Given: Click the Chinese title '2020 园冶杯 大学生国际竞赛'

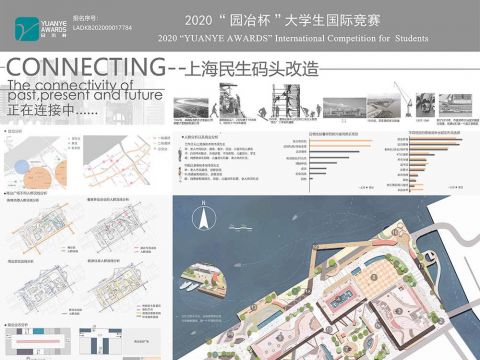Looking at the screenshot, I should pyautogui.click(x=283, y=21).
